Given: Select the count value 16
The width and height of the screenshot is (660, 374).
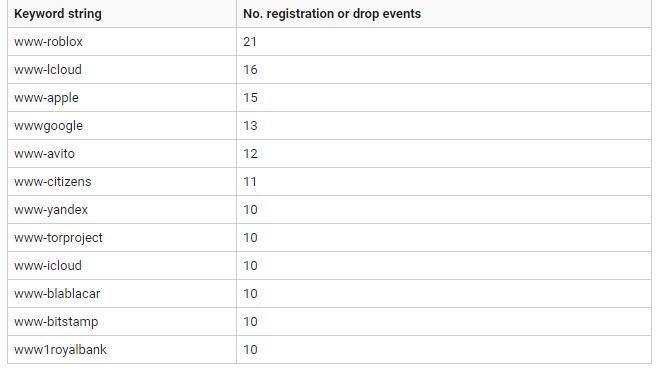Looking at the screenshot, I should point(250,69).
